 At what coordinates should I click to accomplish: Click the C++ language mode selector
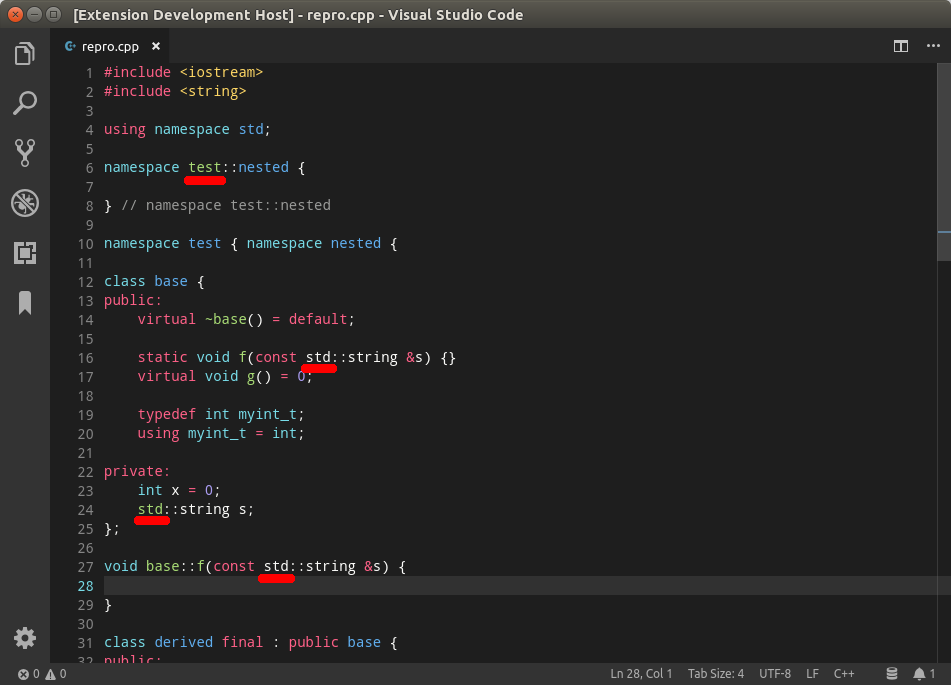click(x=844, y=673)
